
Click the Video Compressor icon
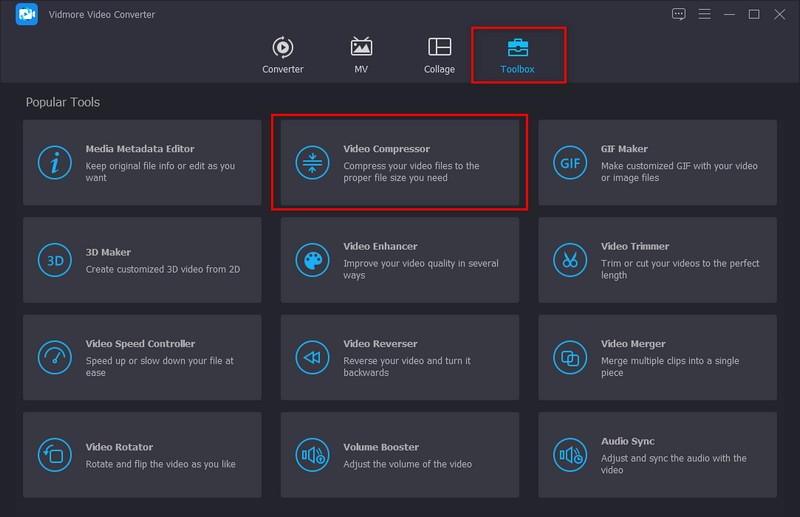(x=312, y=163)
